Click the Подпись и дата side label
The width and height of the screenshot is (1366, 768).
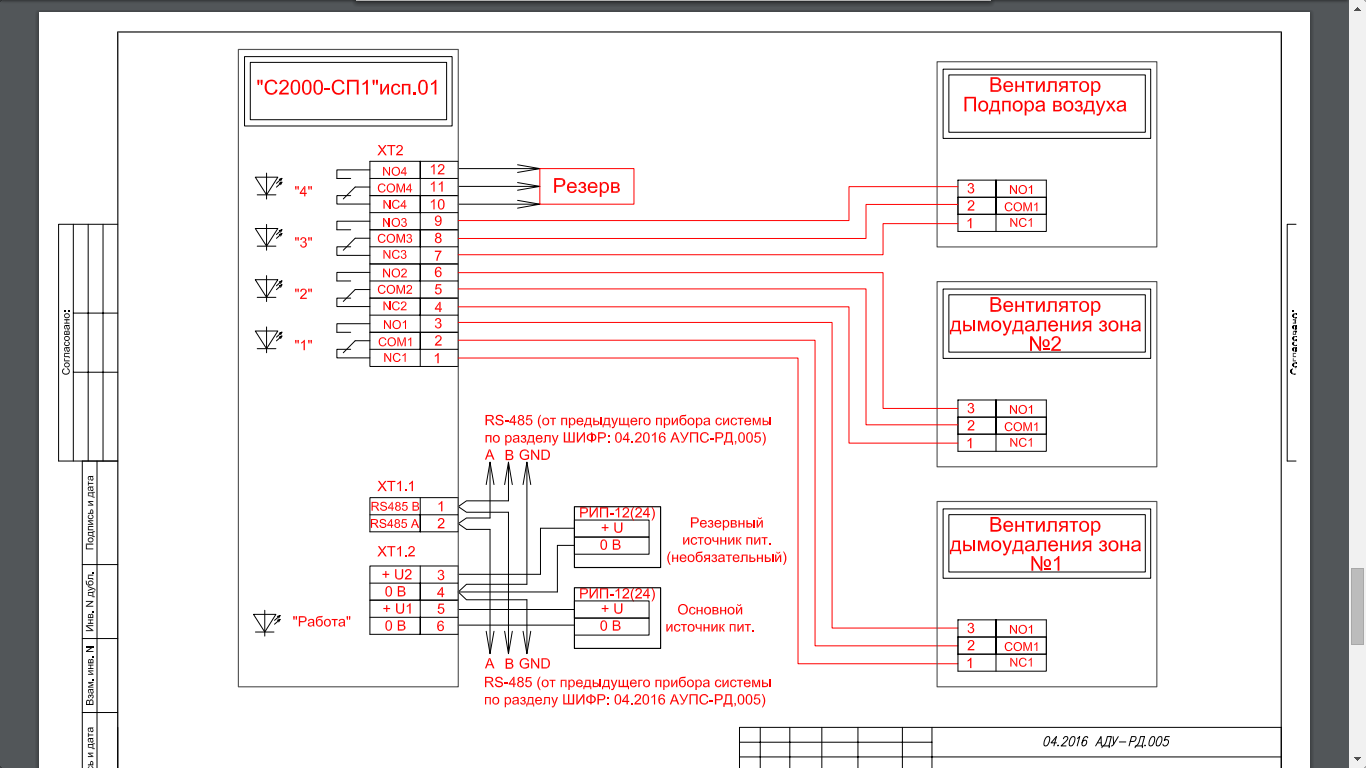pos(90,513)
